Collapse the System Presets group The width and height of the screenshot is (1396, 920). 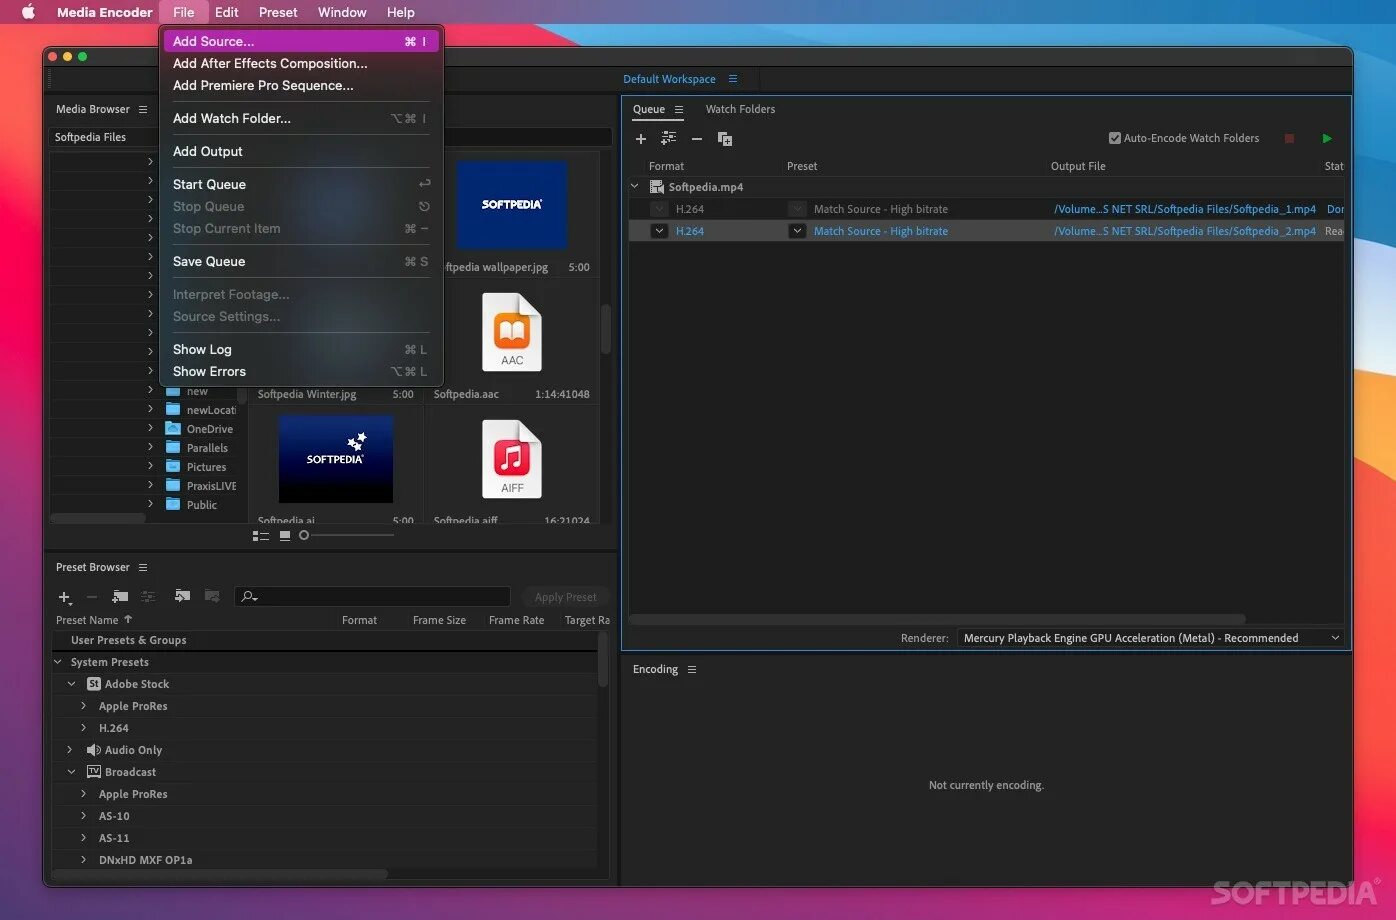coord(57,662)
